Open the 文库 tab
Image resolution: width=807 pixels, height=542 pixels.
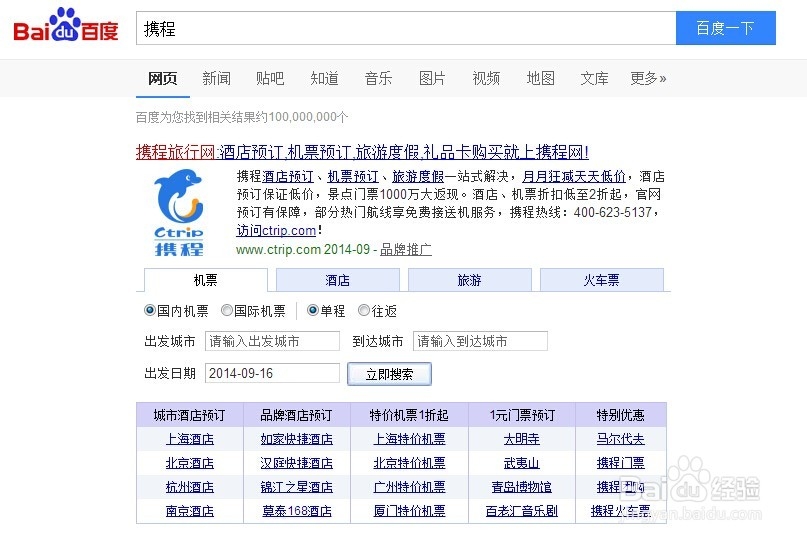tap(594, 78)
